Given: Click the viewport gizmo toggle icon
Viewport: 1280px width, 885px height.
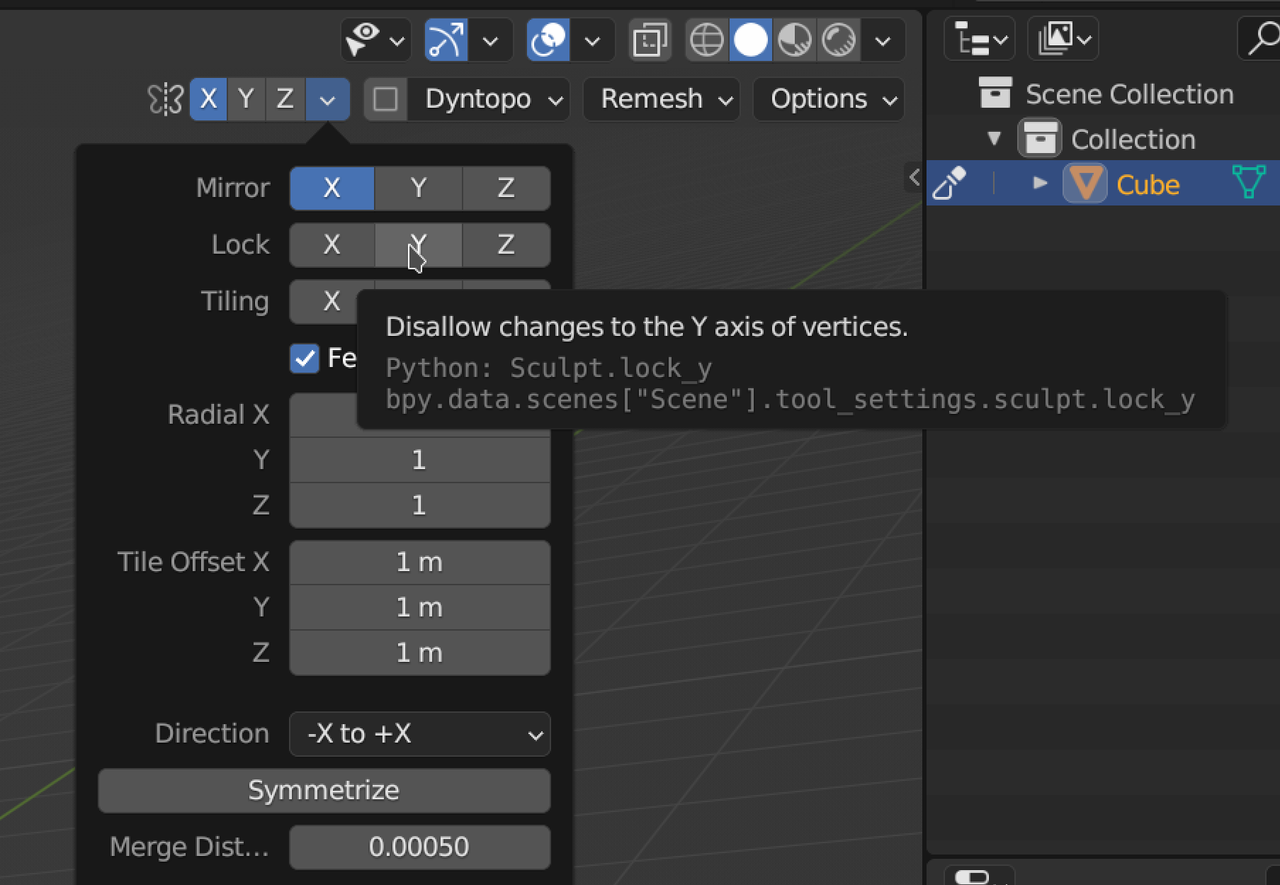Looking at the screenshot, I should [x=446, y=40].
